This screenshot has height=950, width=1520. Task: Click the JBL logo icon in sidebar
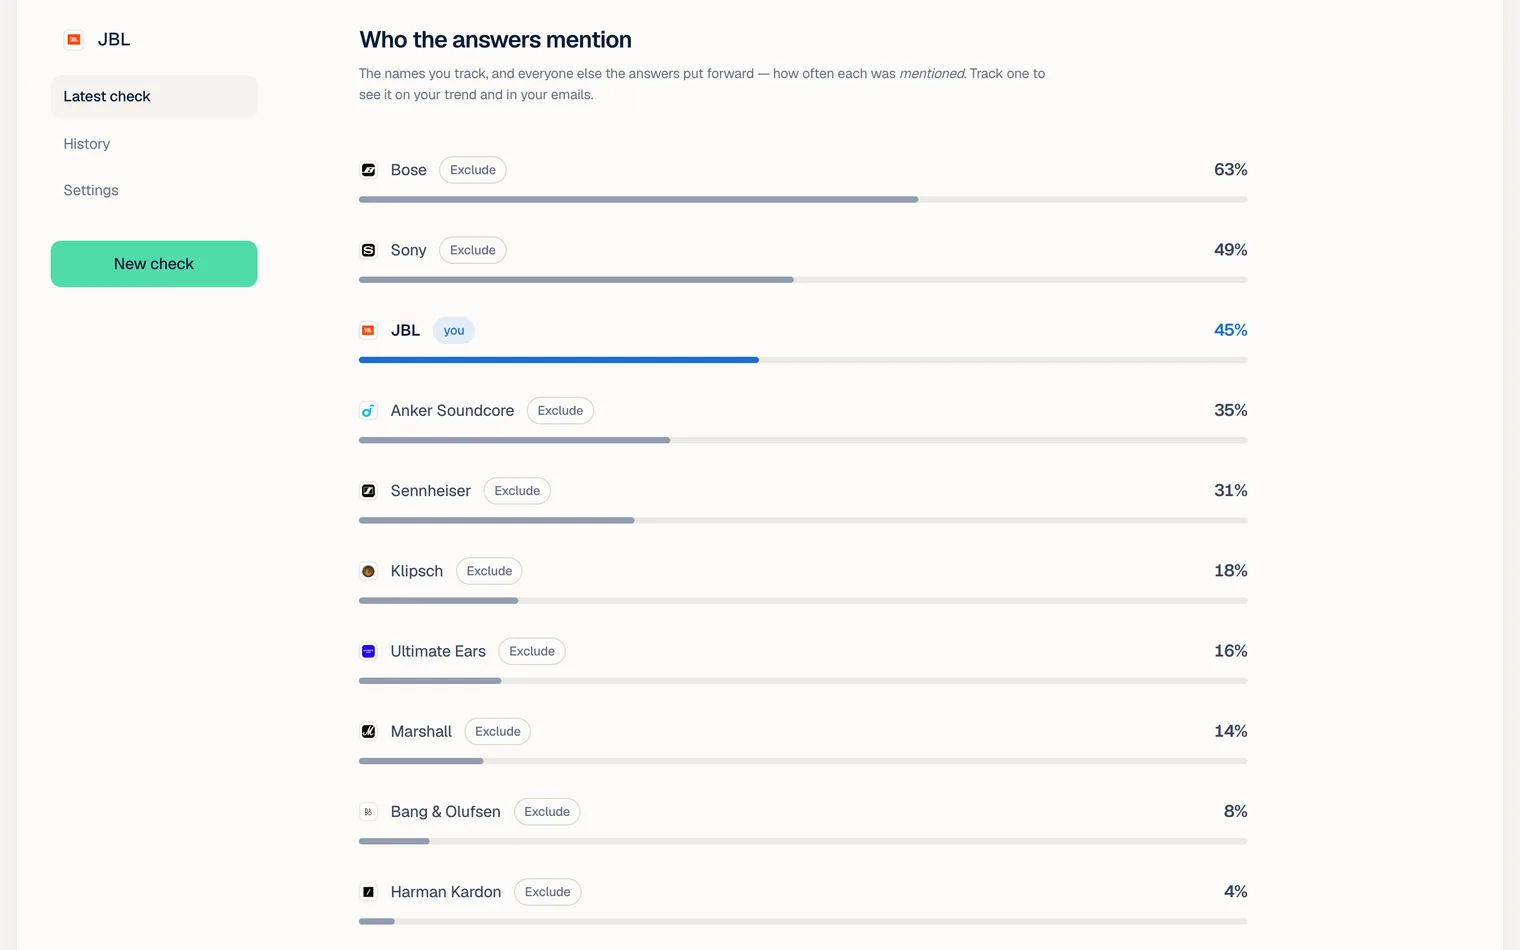[x=74, y=40]
